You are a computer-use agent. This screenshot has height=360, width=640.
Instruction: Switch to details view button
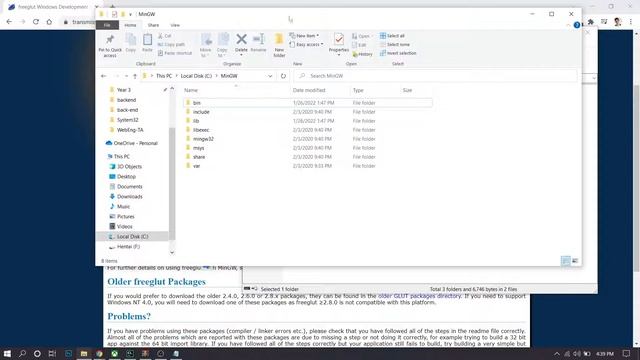566,261
